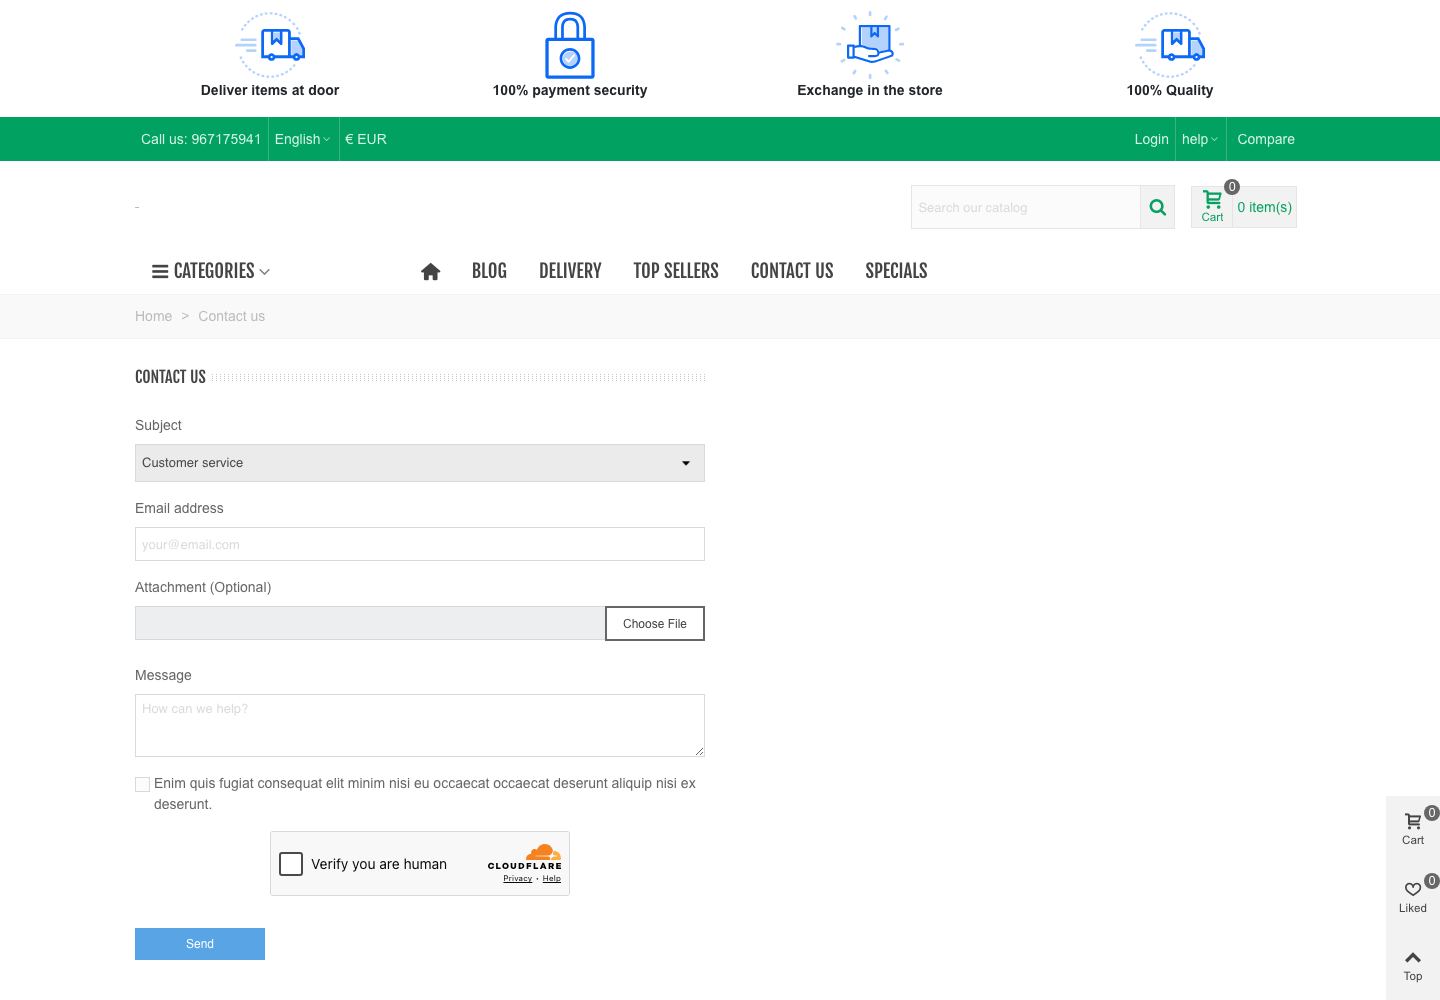1440x1000 pixels.
Task: Tick the terms agreement checkbox
Action: [142, 784]
